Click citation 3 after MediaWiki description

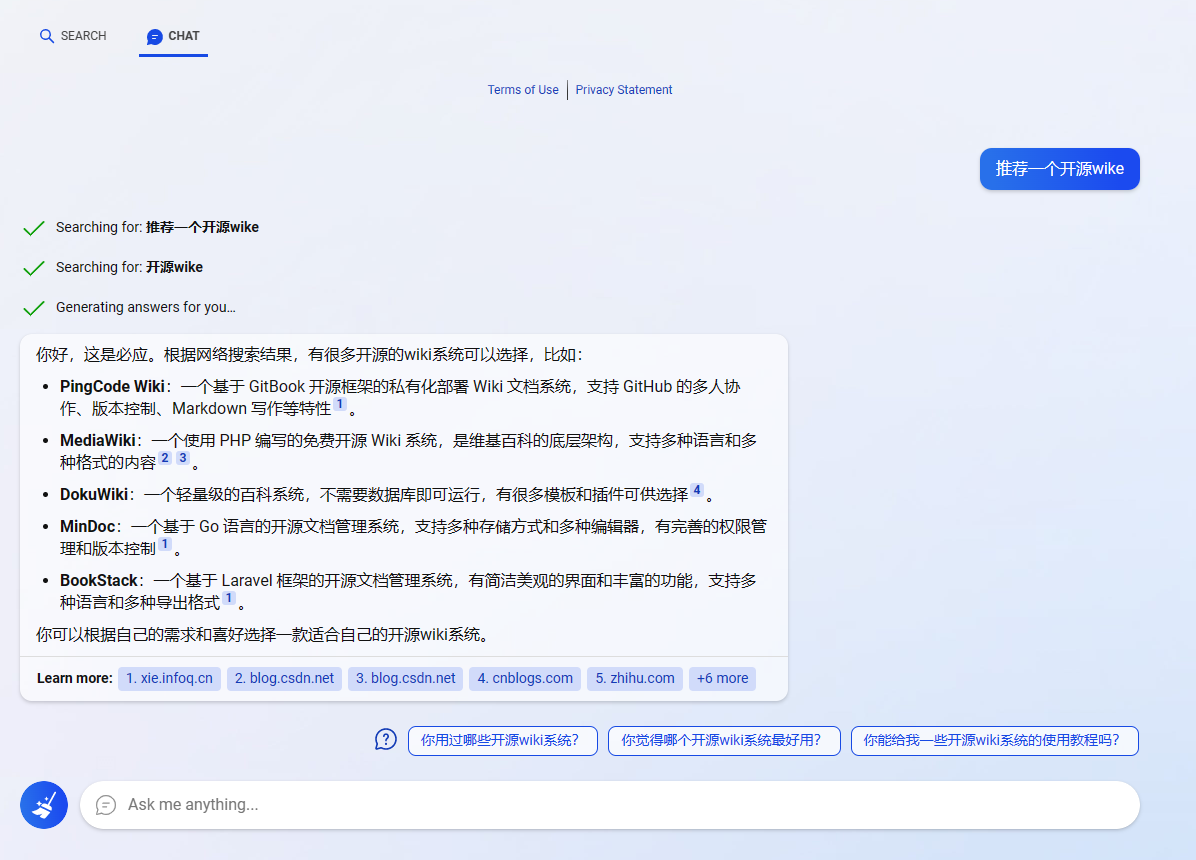pos(183,458)
